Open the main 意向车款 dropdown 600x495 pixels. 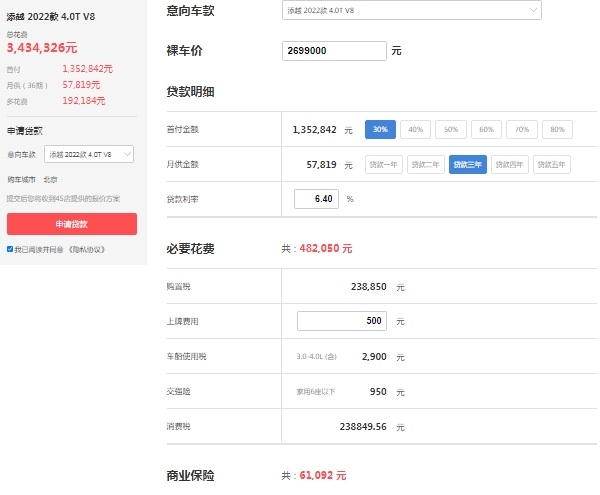click(412, 10)
